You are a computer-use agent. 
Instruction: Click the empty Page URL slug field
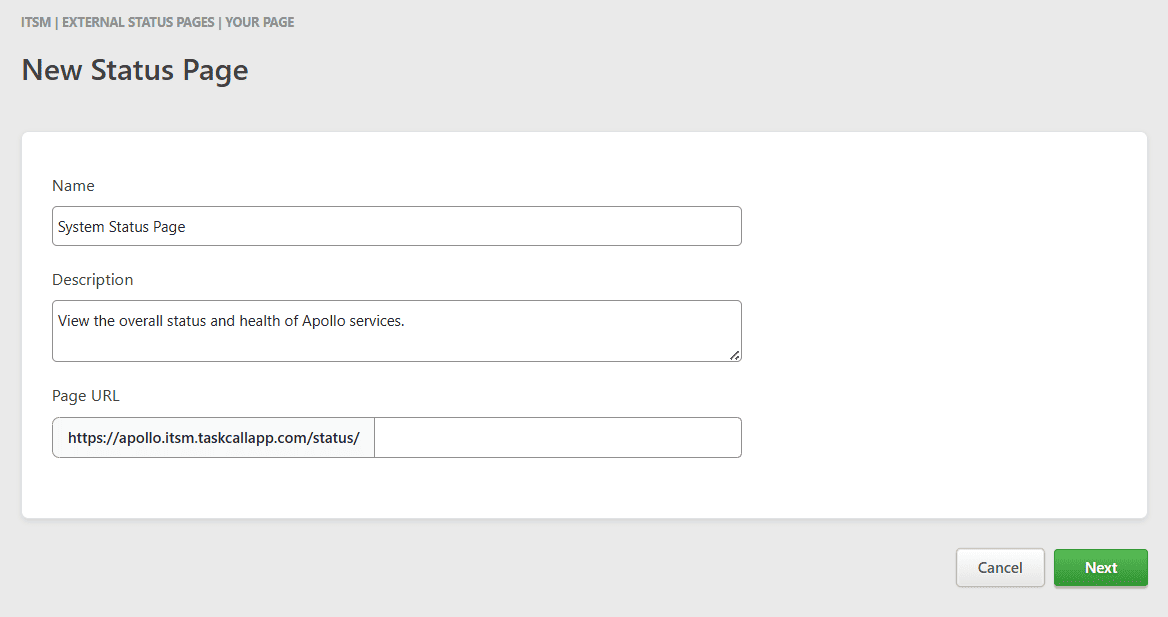[x=557, y=438]
